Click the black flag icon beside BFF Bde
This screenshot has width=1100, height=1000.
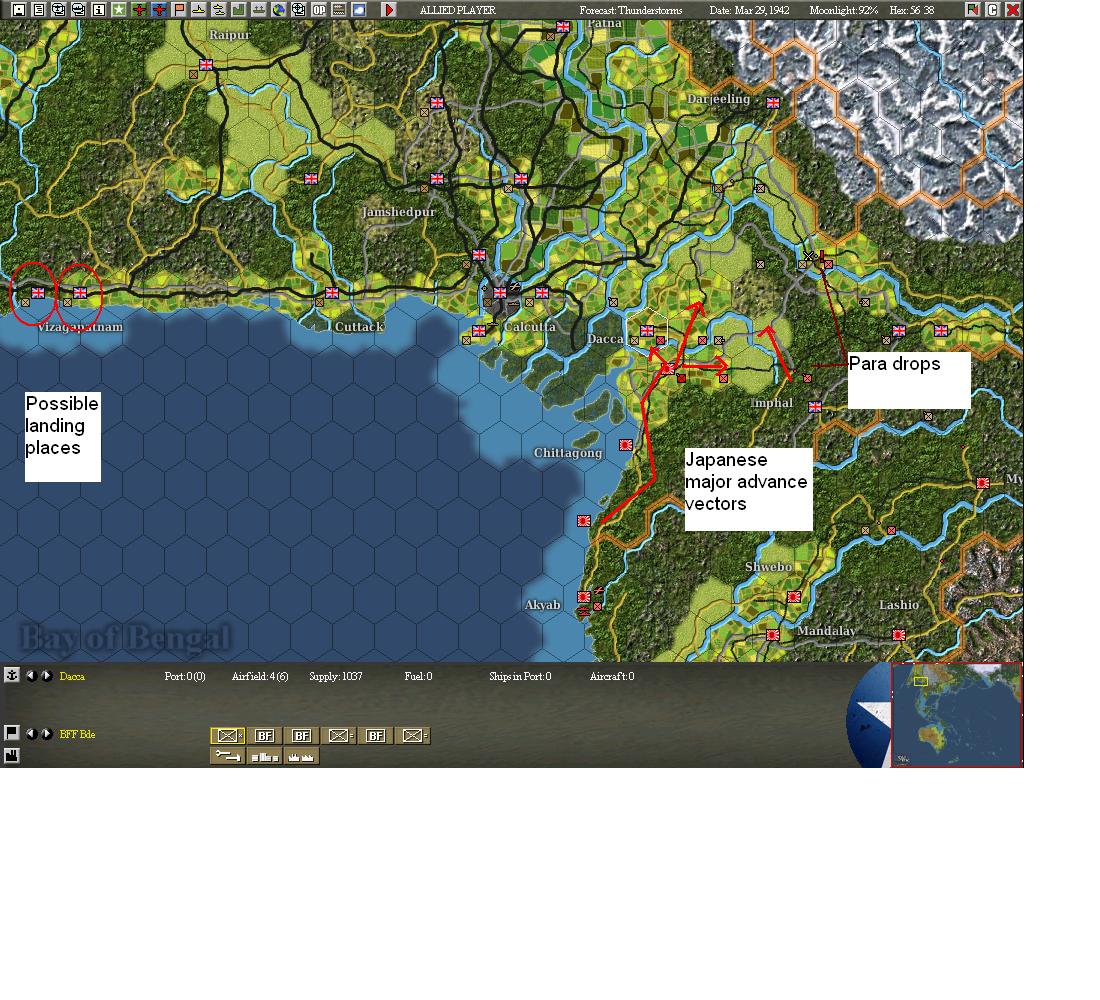[x=11, y=733]
